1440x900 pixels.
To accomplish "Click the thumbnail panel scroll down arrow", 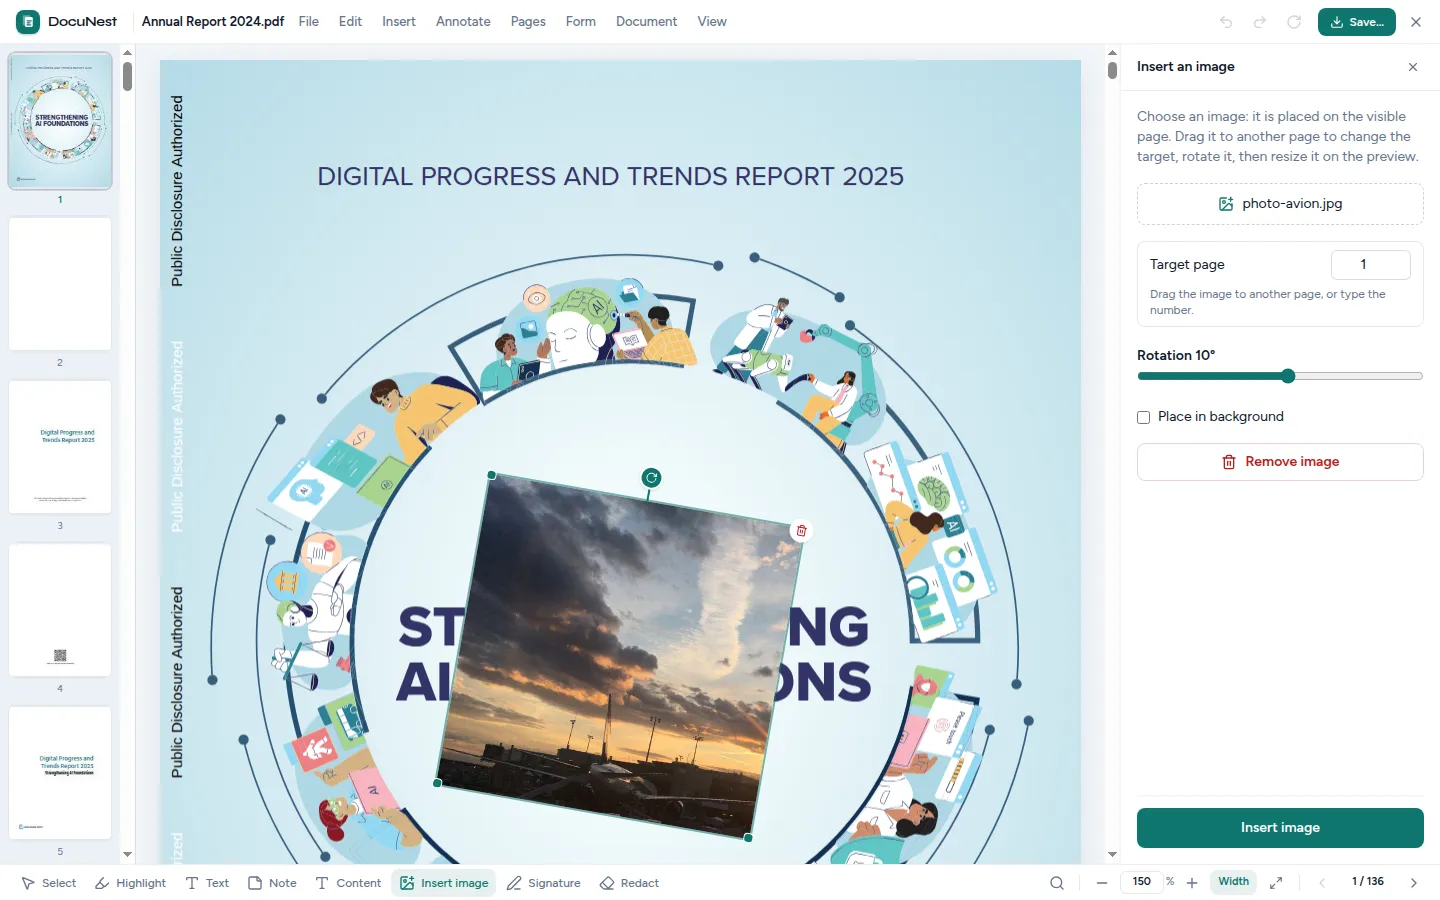I will tap(127, 855).
